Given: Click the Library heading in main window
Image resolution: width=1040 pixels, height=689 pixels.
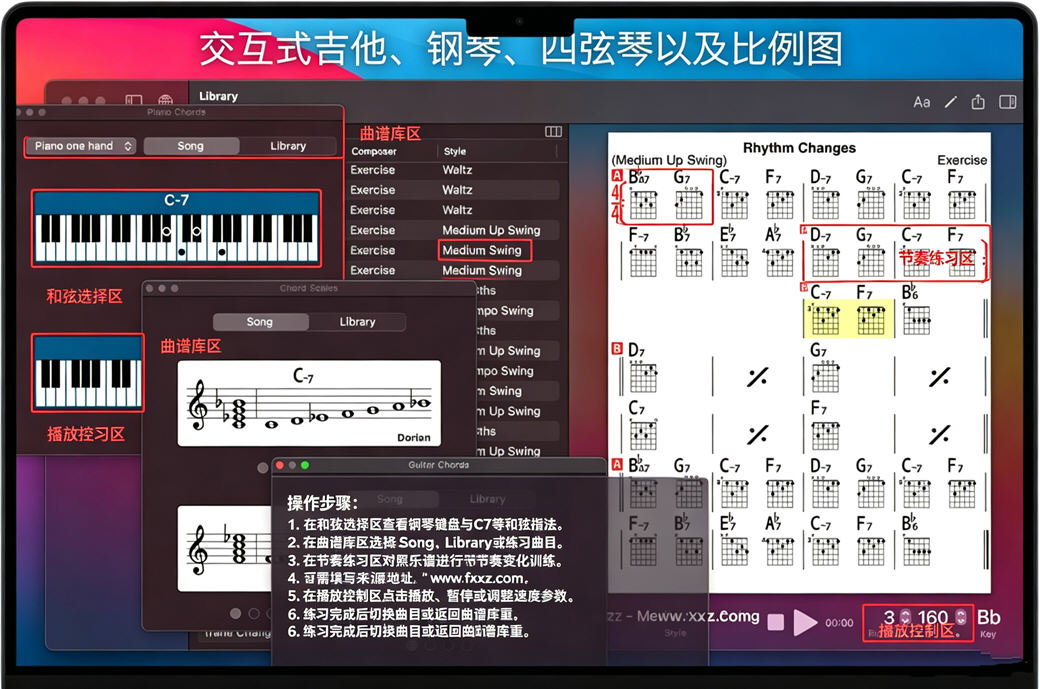Looking at the screenshot, I should coord(218,96).
